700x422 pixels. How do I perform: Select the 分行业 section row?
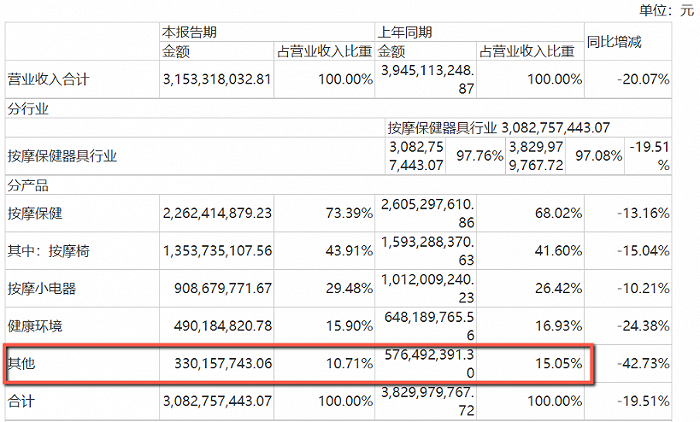coord(29,109)
